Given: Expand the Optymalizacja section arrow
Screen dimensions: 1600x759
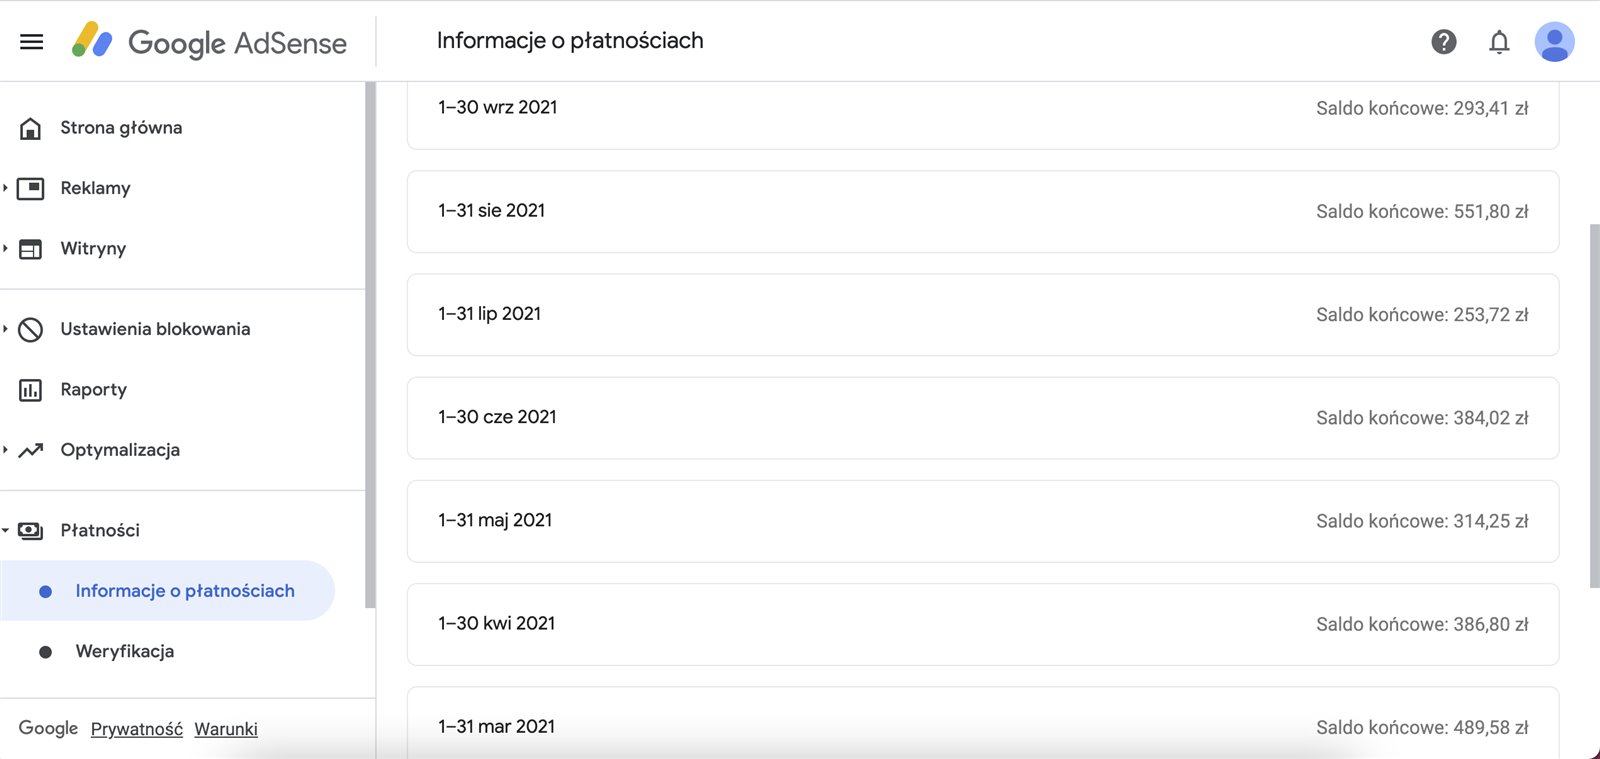Looking at the screenshot, I should point(6,450).
